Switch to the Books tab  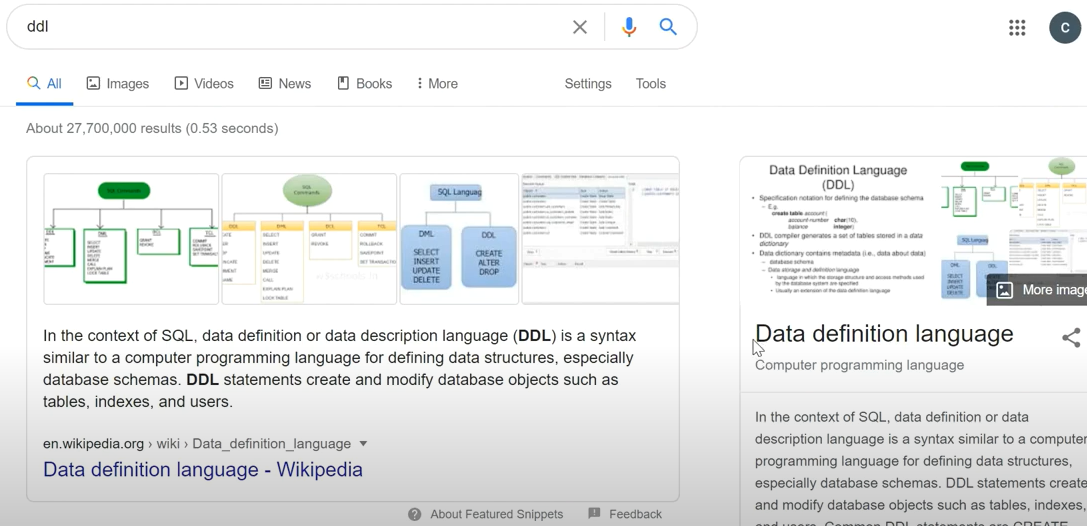click(365, 84)
